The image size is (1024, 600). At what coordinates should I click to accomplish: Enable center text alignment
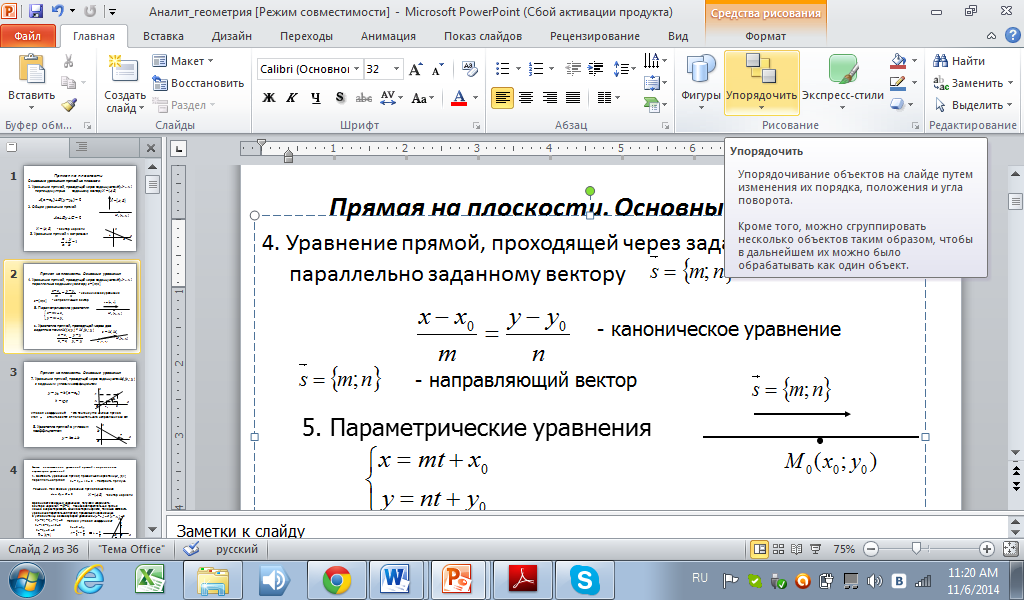coord(525,97)
